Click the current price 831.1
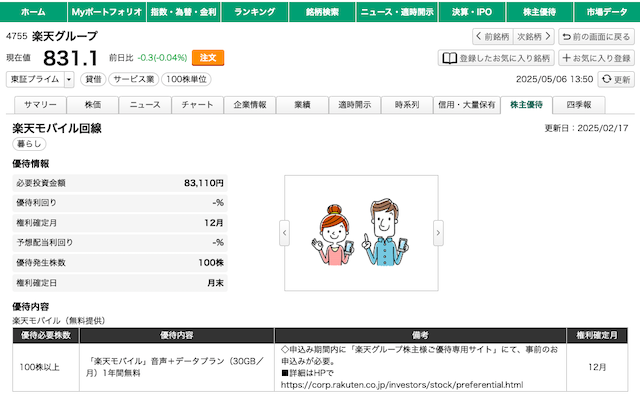The width and height of the screenshot is (640, 395). (x=71, y=58)
